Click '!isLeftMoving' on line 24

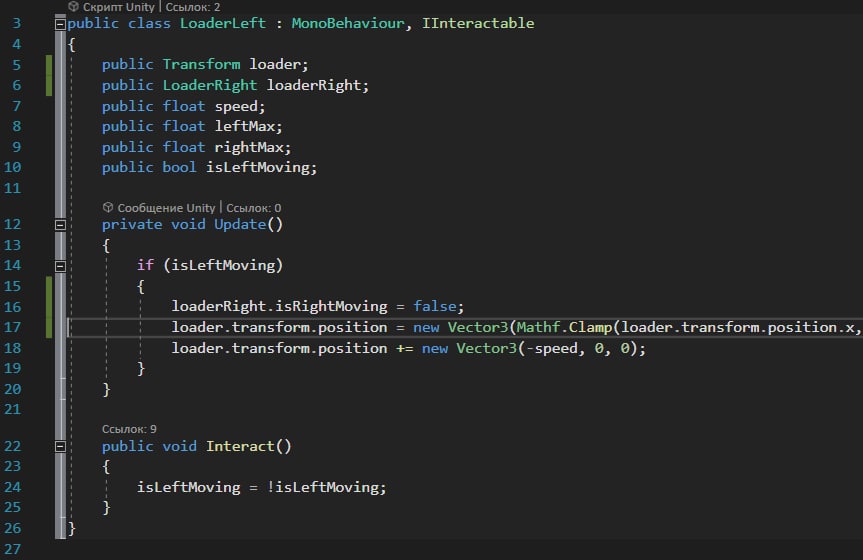click(323, 487)
